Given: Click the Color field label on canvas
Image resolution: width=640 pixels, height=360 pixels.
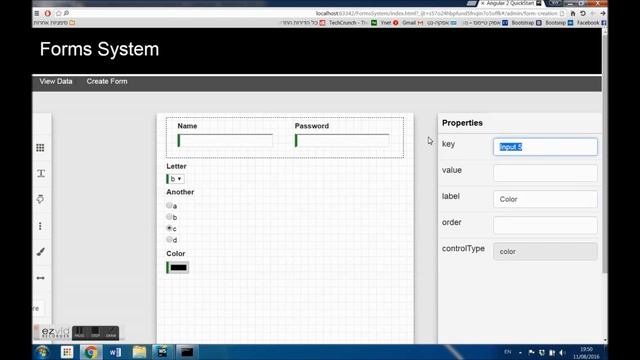Looking at the screenshot, I should point(176,253).
